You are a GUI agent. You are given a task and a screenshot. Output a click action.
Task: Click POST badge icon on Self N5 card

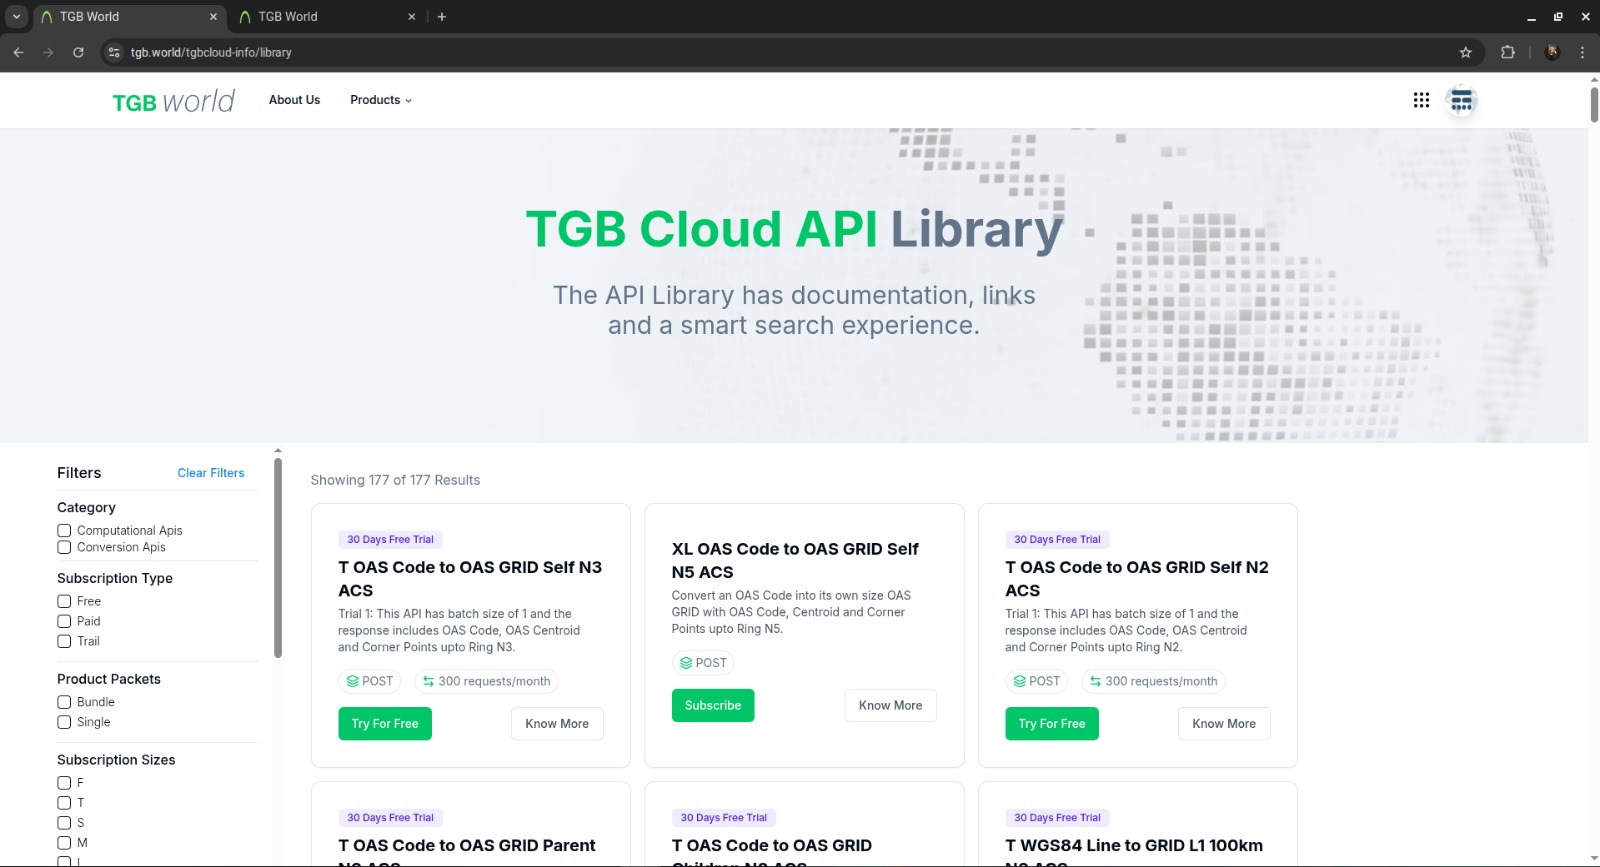click(686, 663)
